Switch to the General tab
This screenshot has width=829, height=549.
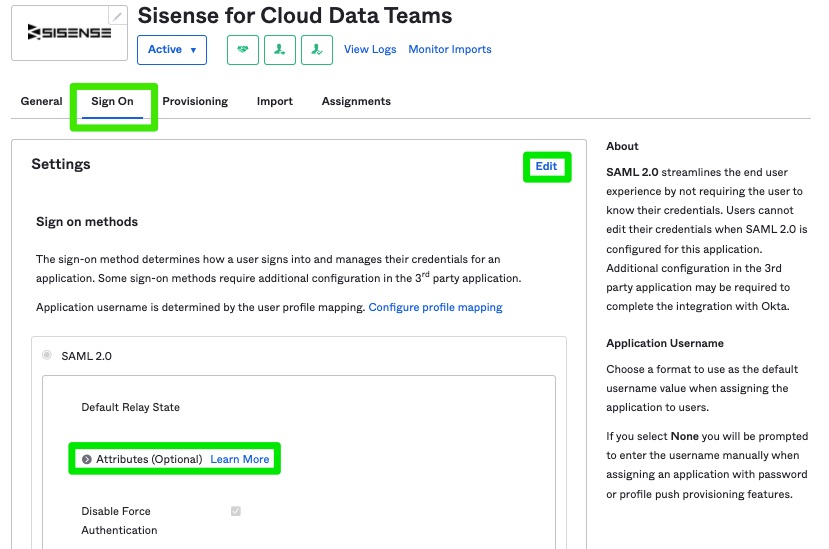pos(41,101)
